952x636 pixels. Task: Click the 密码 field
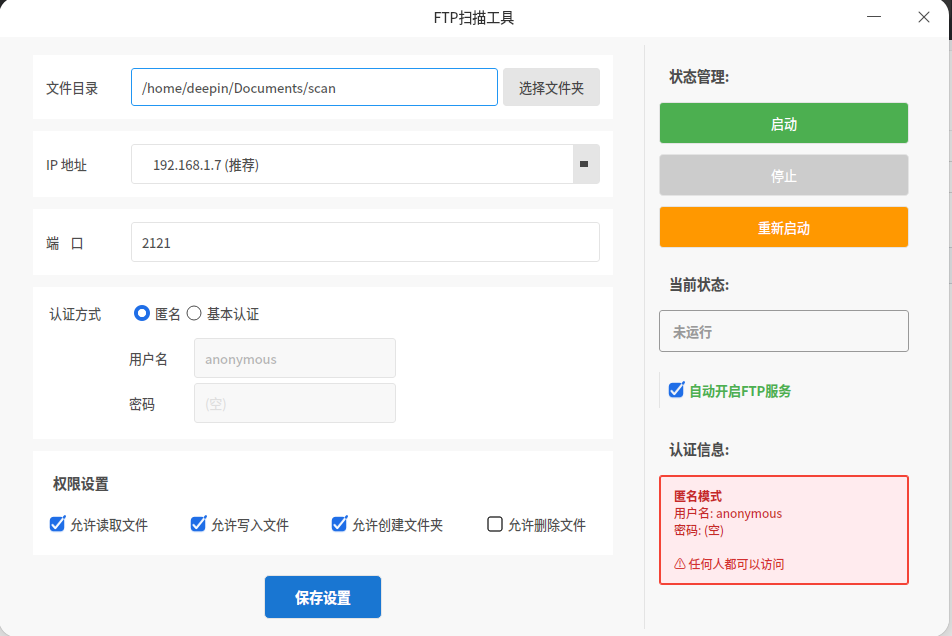(295, 403)
